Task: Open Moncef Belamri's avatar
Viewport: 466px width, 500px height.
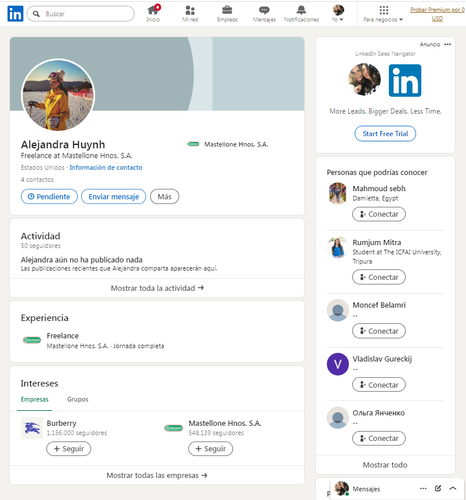Action: [338, 310]
